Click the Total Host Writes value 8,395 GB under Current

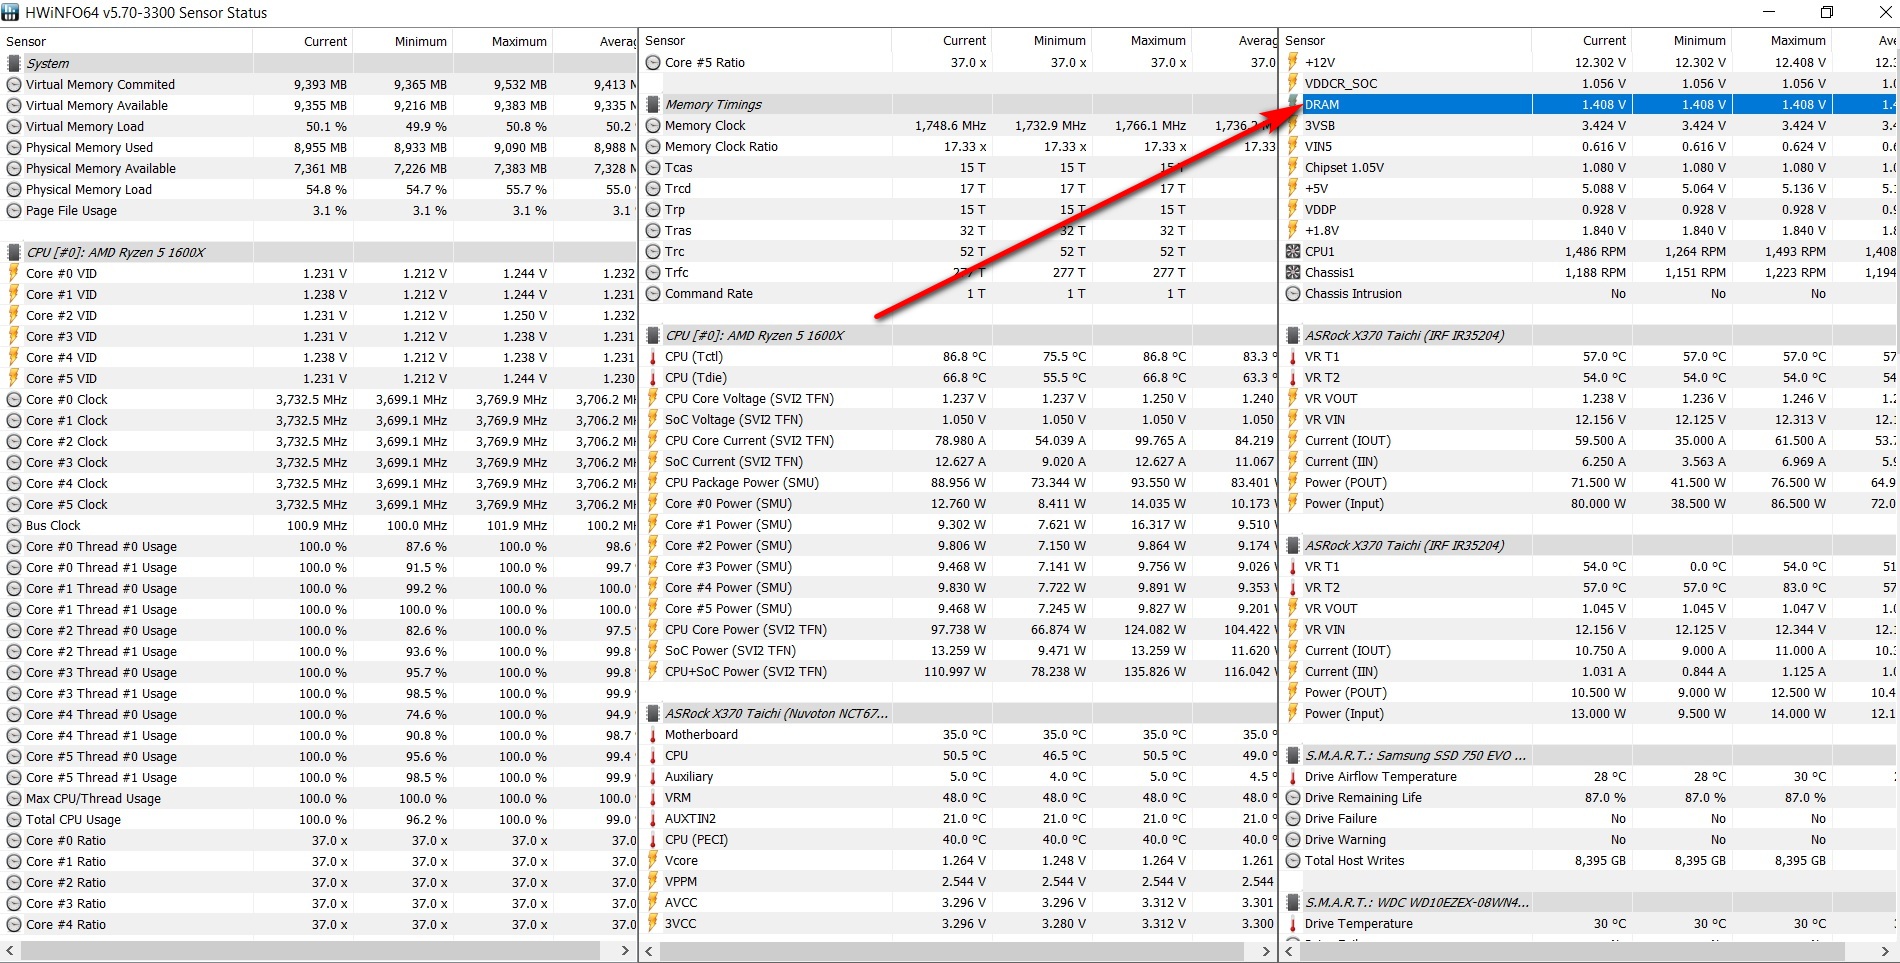tap(1600, 861)
